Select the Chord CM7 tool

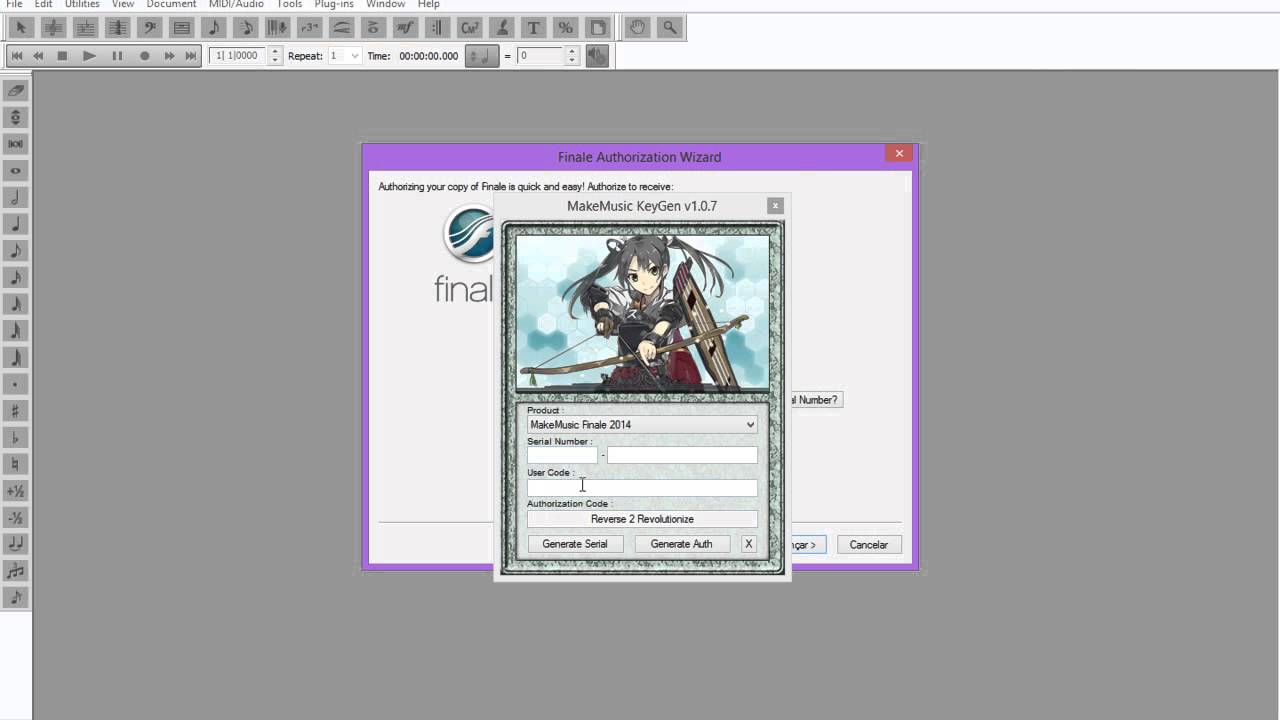click(x=469, y=28)
